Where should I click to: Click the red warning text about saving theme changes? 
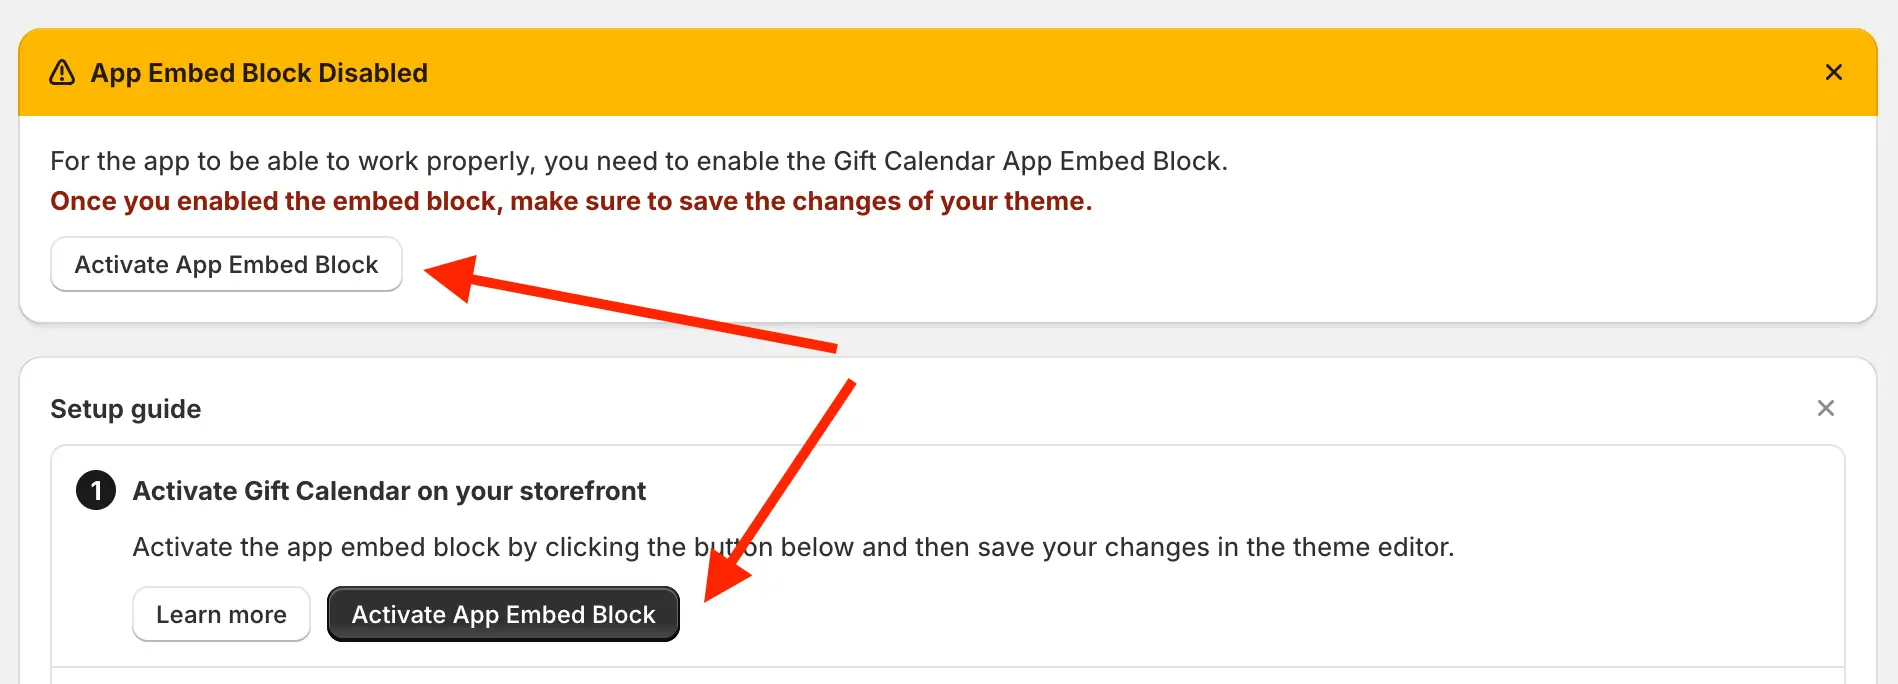[571, 201]
